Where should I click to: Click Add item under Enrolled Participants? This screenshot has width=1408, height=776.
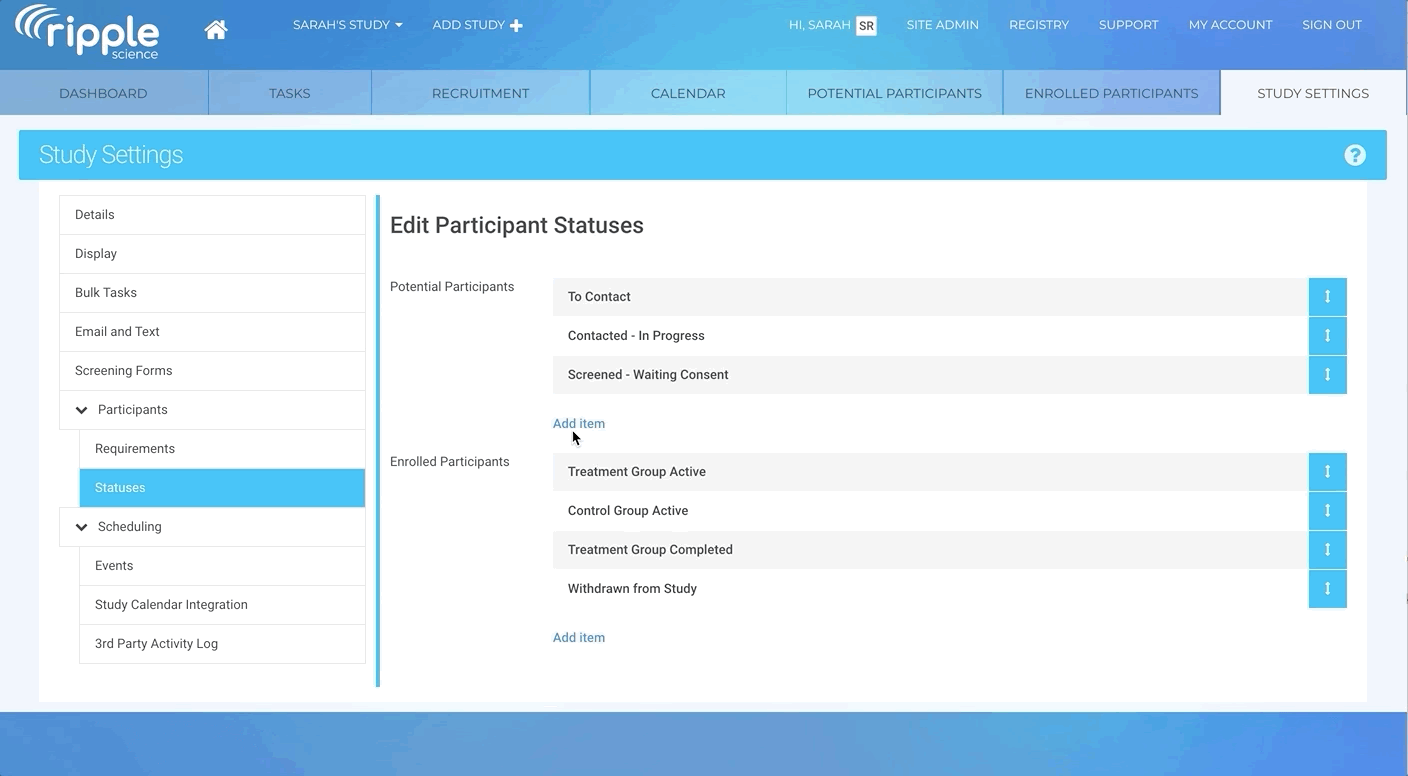578,638
